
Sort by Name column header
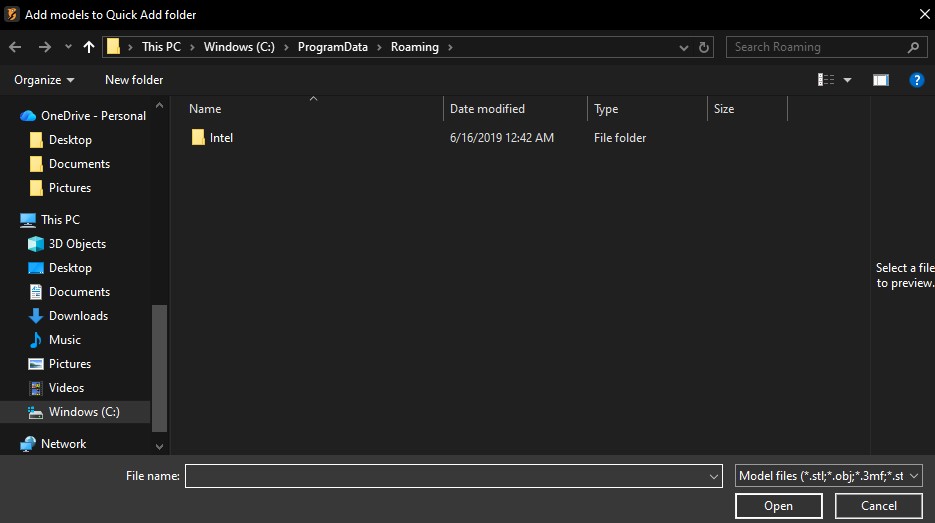(205, 109)
